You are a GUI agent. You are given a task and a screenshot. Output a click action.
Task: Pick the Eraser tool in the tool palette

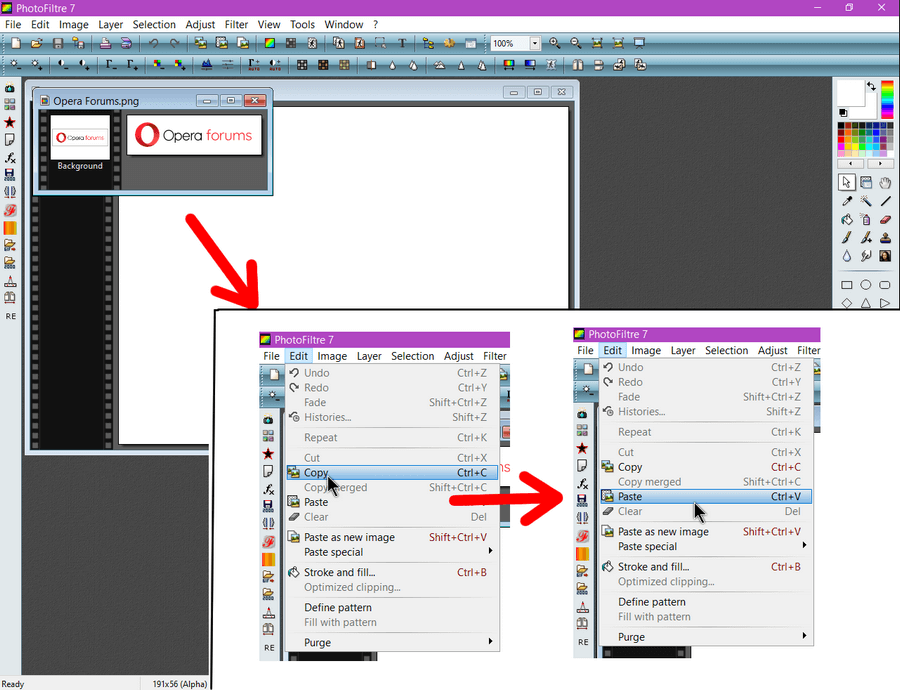click(885, 220)
